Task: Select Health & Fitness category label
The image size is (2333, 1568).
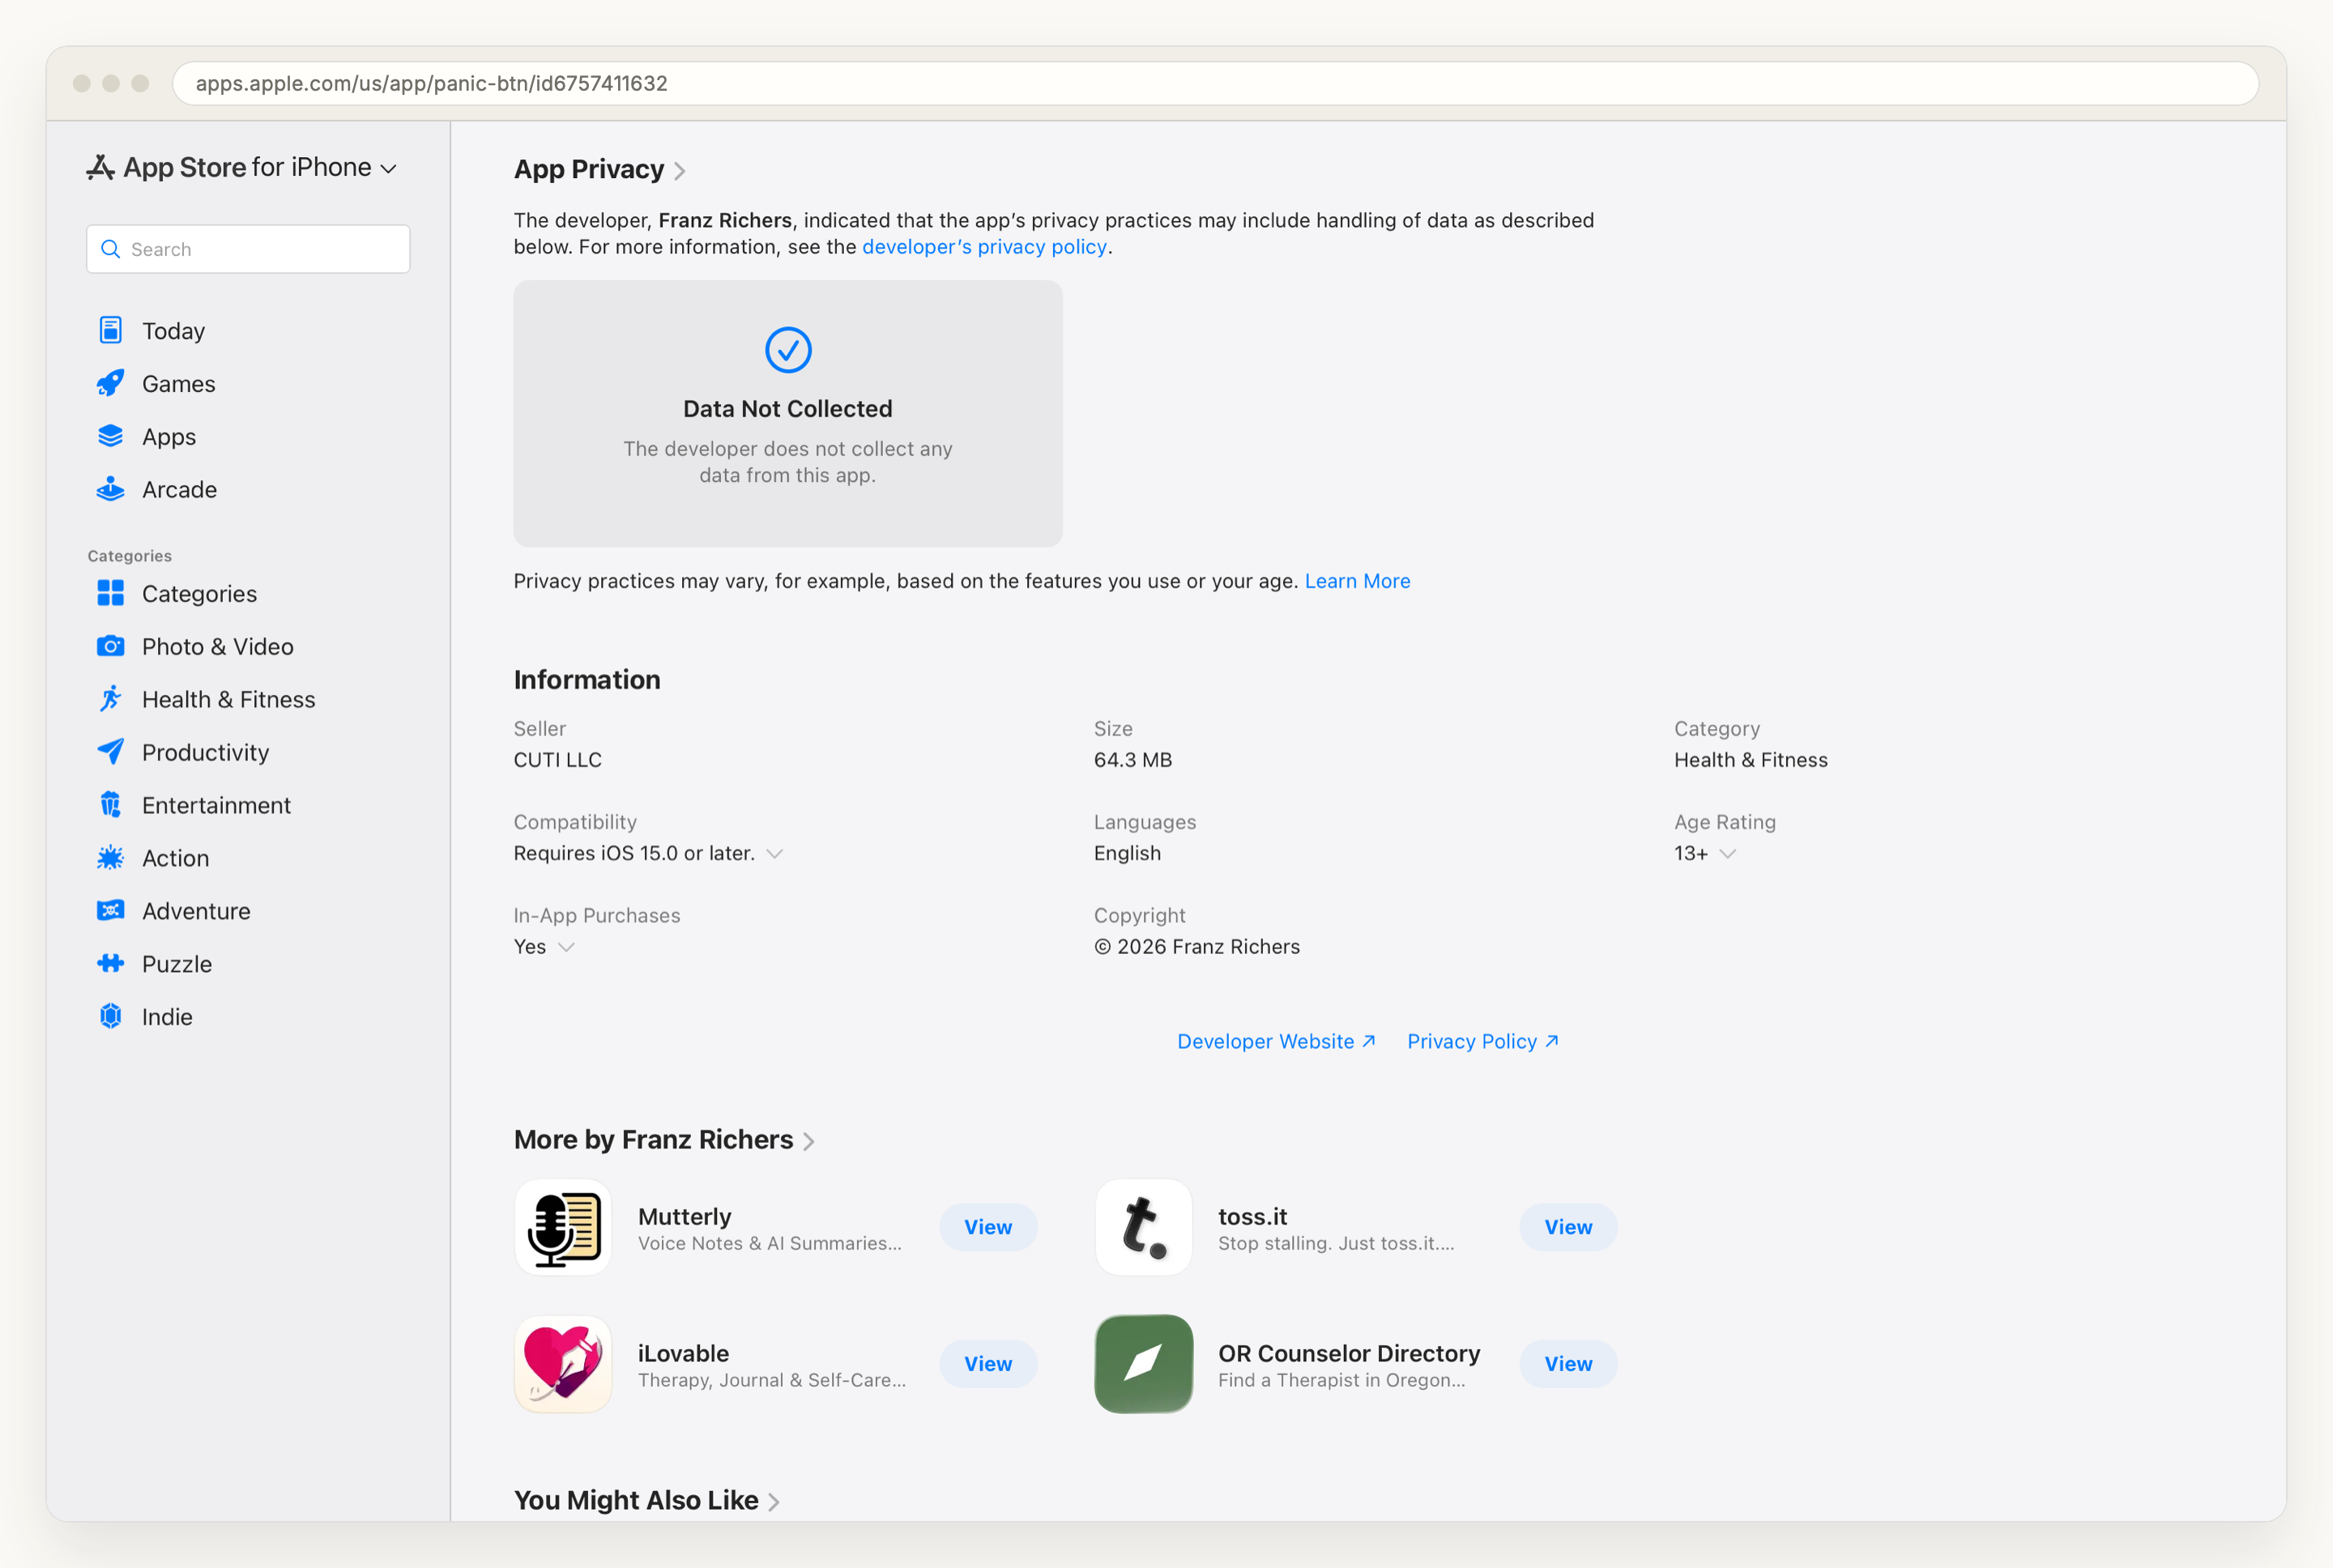Action: (x=229, y=700)
